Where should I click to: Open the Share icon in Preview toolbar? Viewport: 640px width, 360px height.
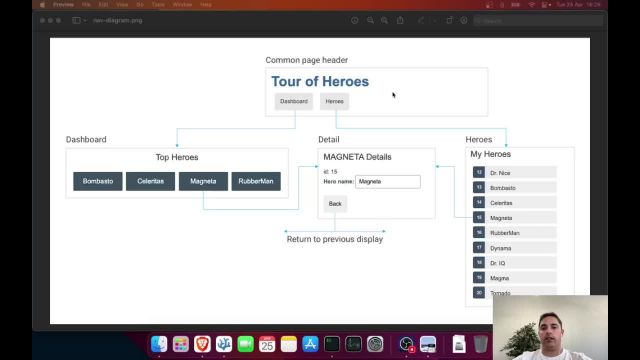click(400, 20)
